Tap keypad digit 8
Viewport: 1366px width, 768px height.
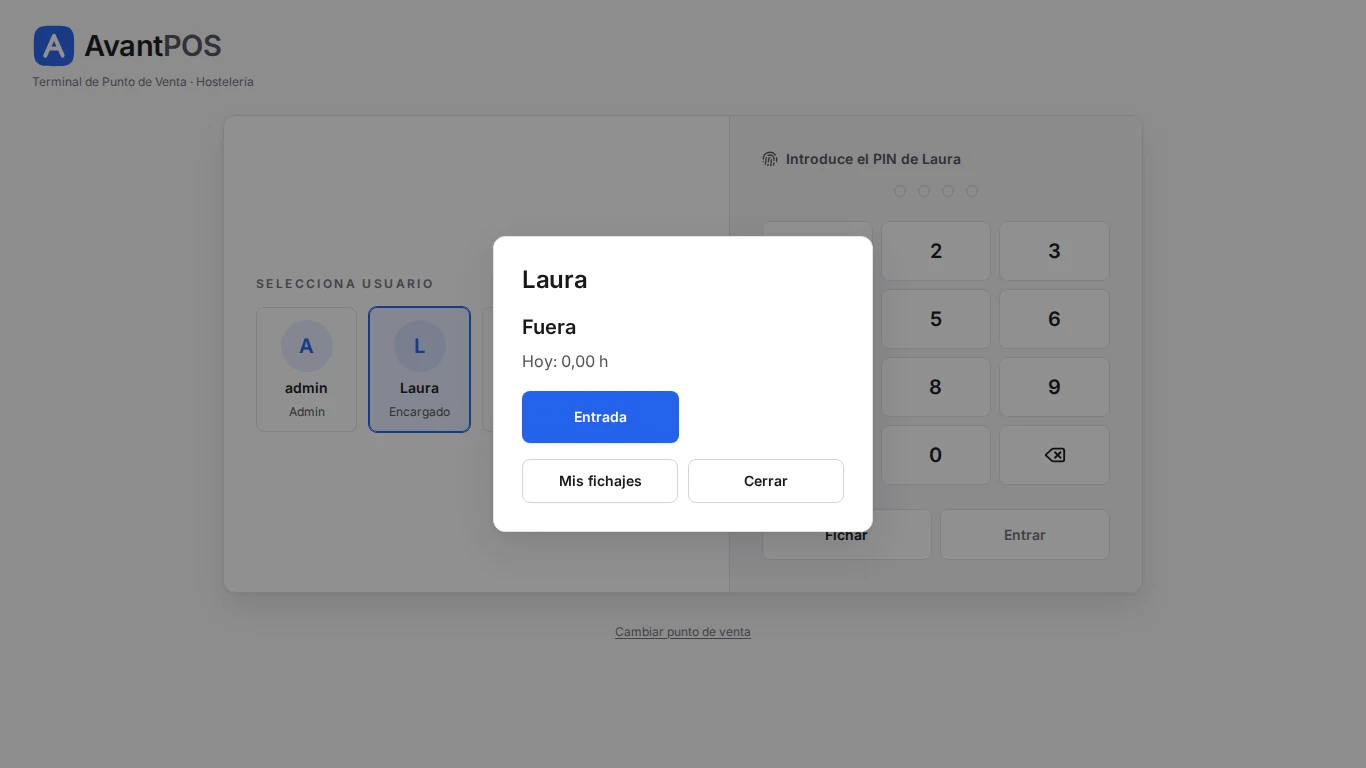point(936,387)
